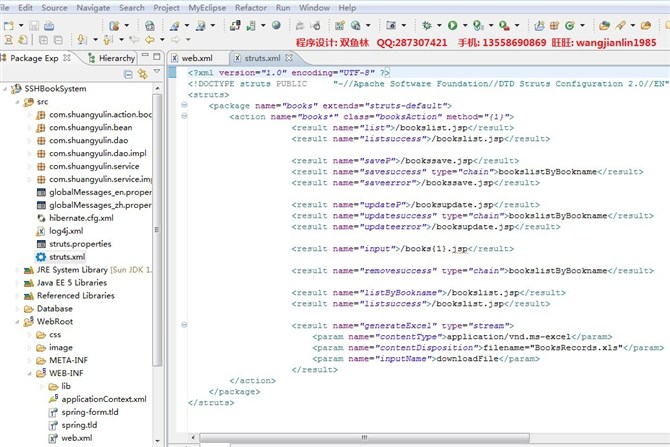Screen dimensions: 670x447
Task: Open the Help menu
Action: (347, 8)
